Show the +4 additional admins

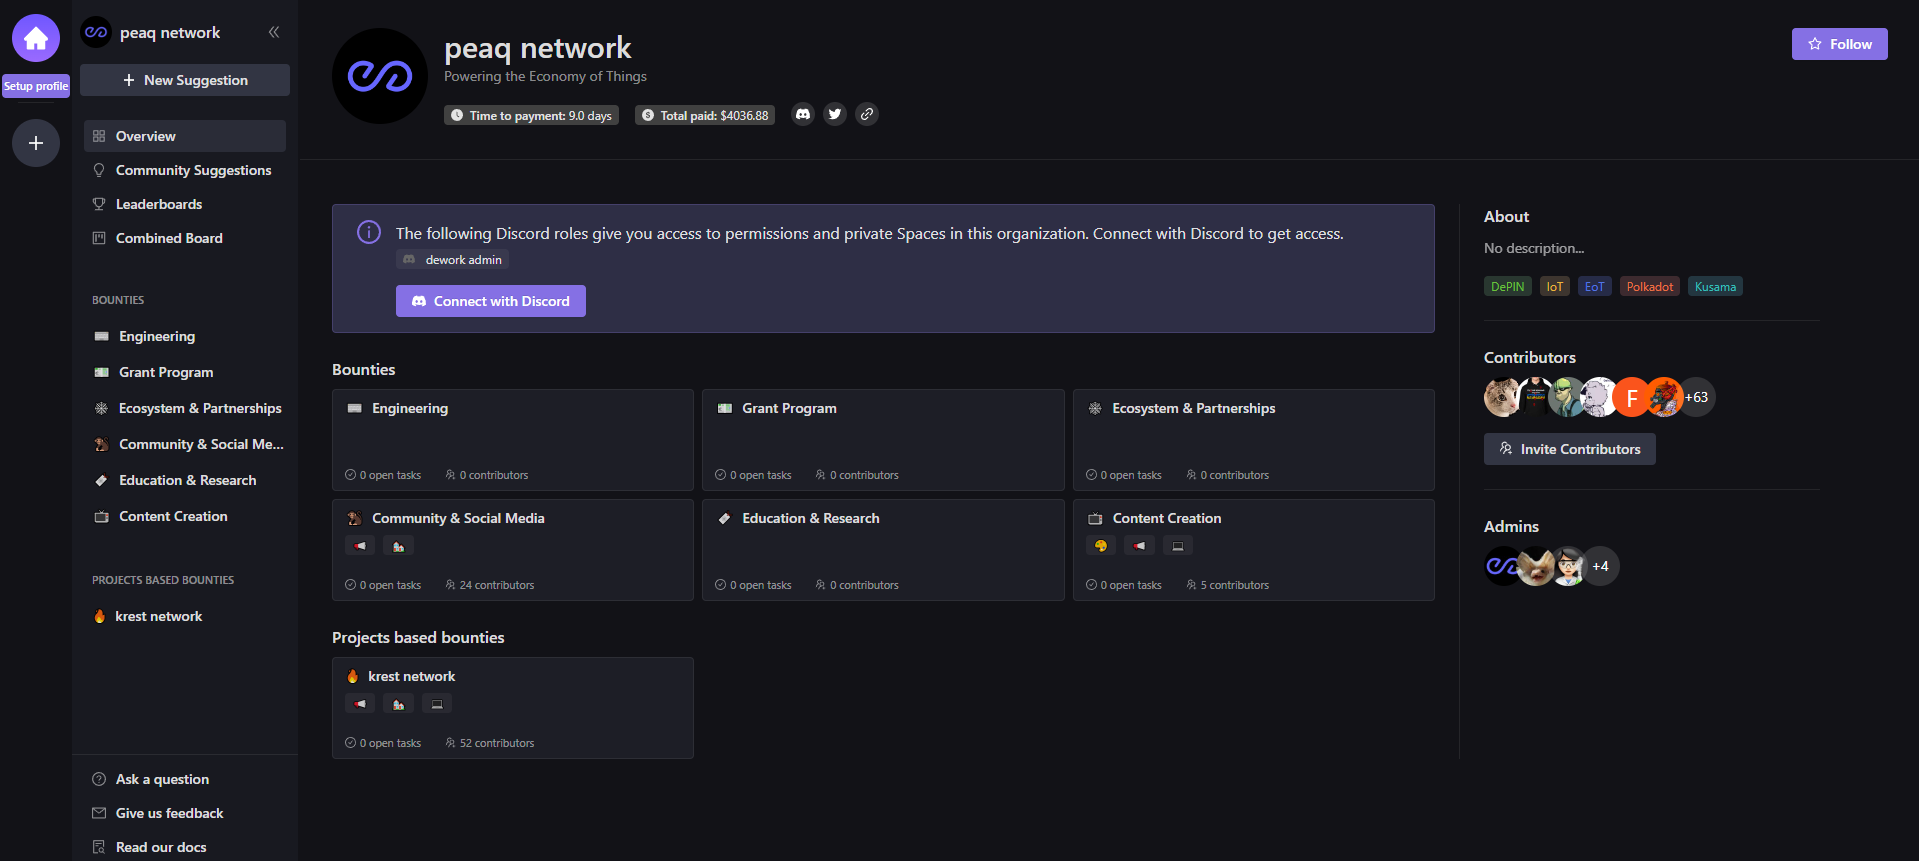1601,567
